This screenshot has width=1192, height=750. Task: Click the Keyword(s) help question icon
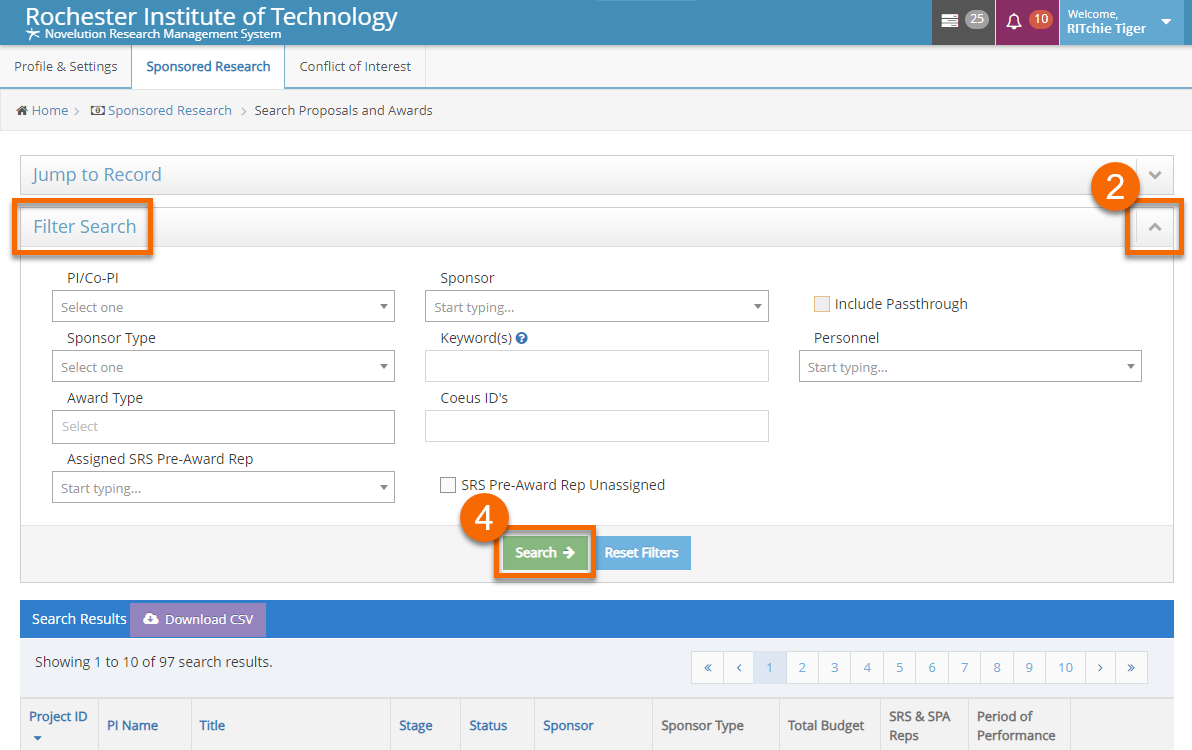pos(522,338)
